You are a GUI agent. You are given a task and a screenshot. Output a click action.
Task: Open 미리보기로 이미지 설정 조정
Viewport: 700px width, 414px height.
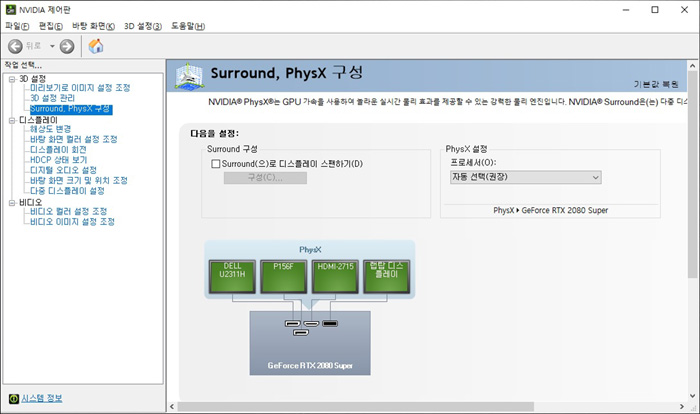pos(80,88)
